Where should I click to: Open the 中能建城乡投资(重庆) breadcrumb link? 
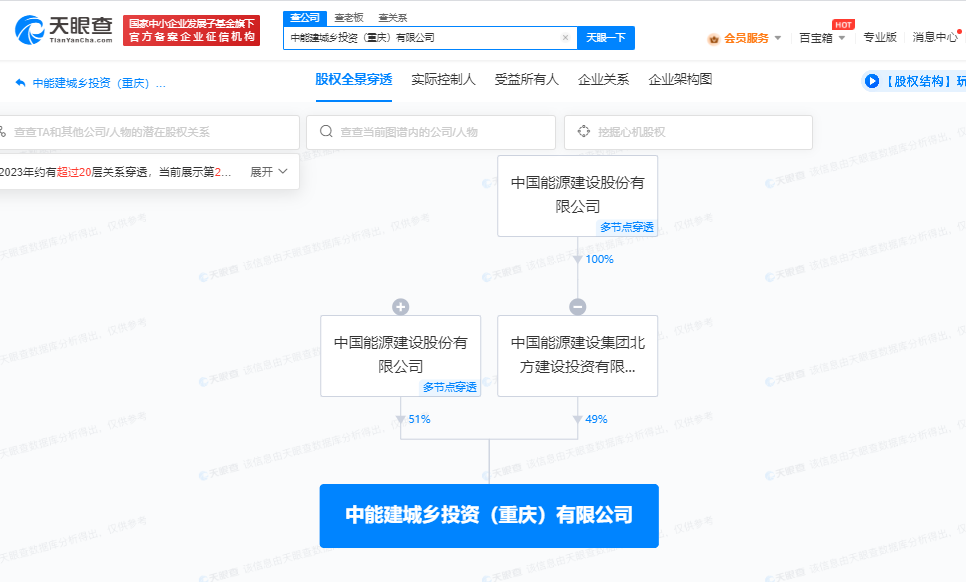coord(99,83)
